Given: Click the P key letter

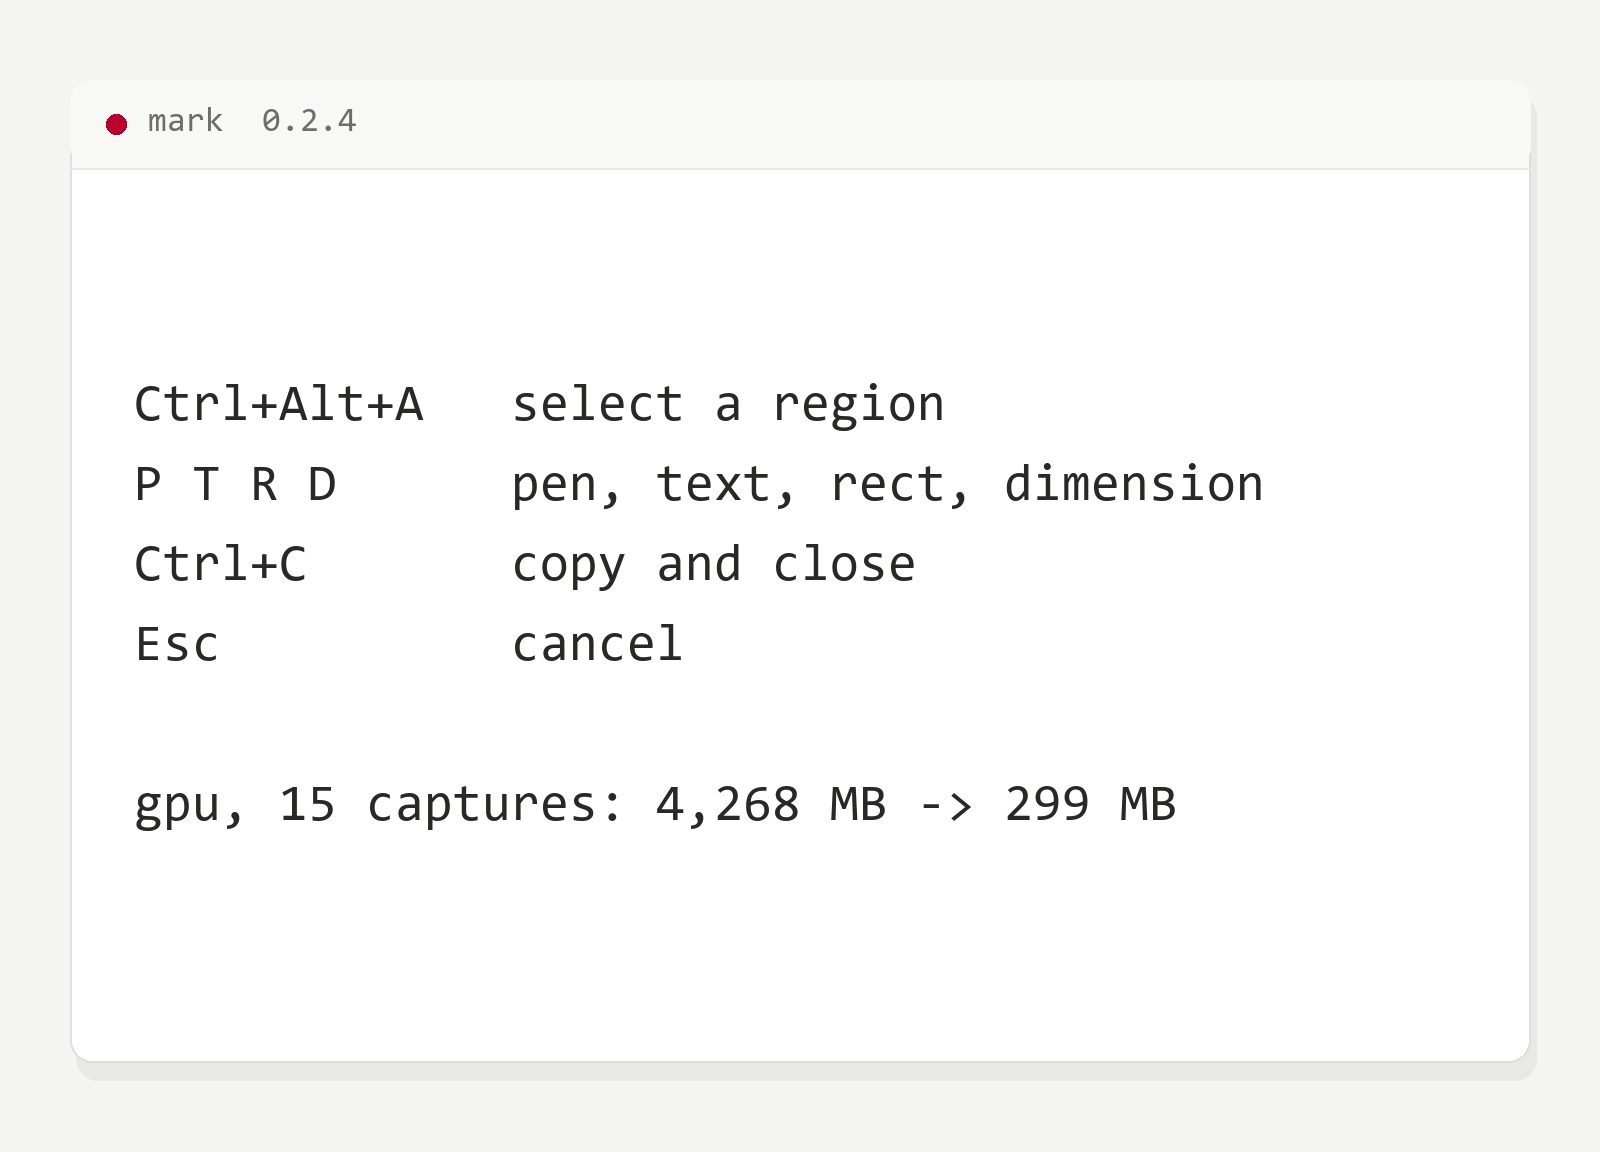Looking at the screenshot, I should pyautogui.click(x=147, y=484).
